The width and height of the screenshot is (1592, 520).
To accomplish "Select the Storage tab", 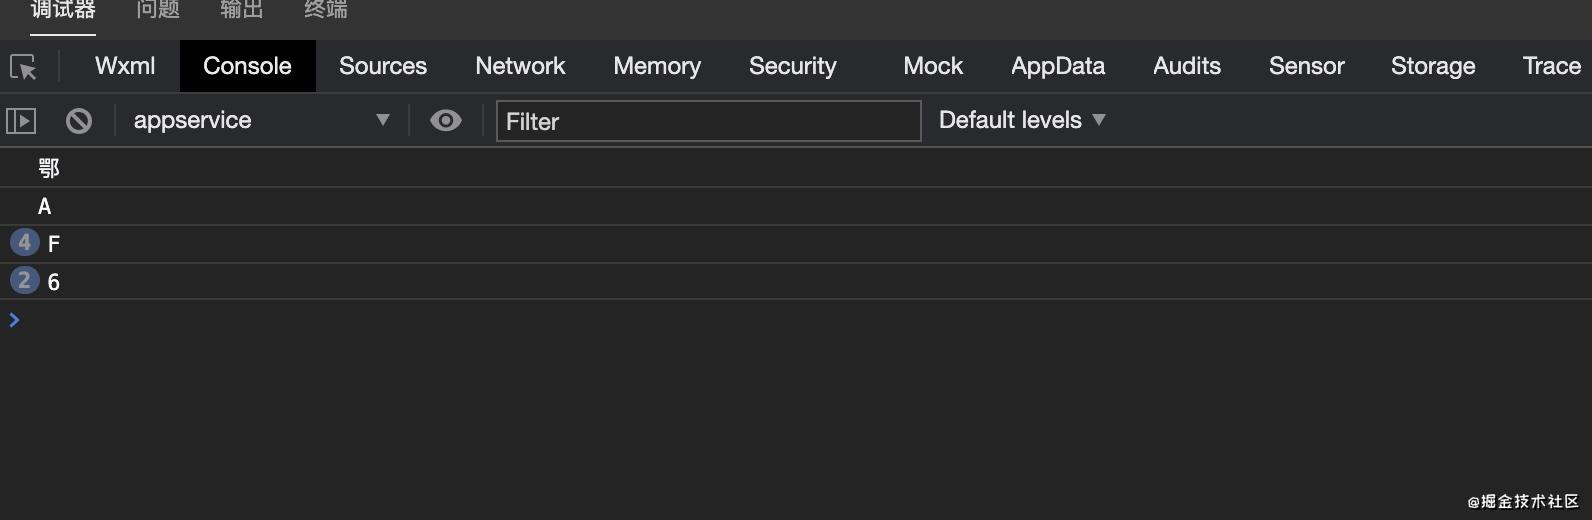I will [1433, 66].
